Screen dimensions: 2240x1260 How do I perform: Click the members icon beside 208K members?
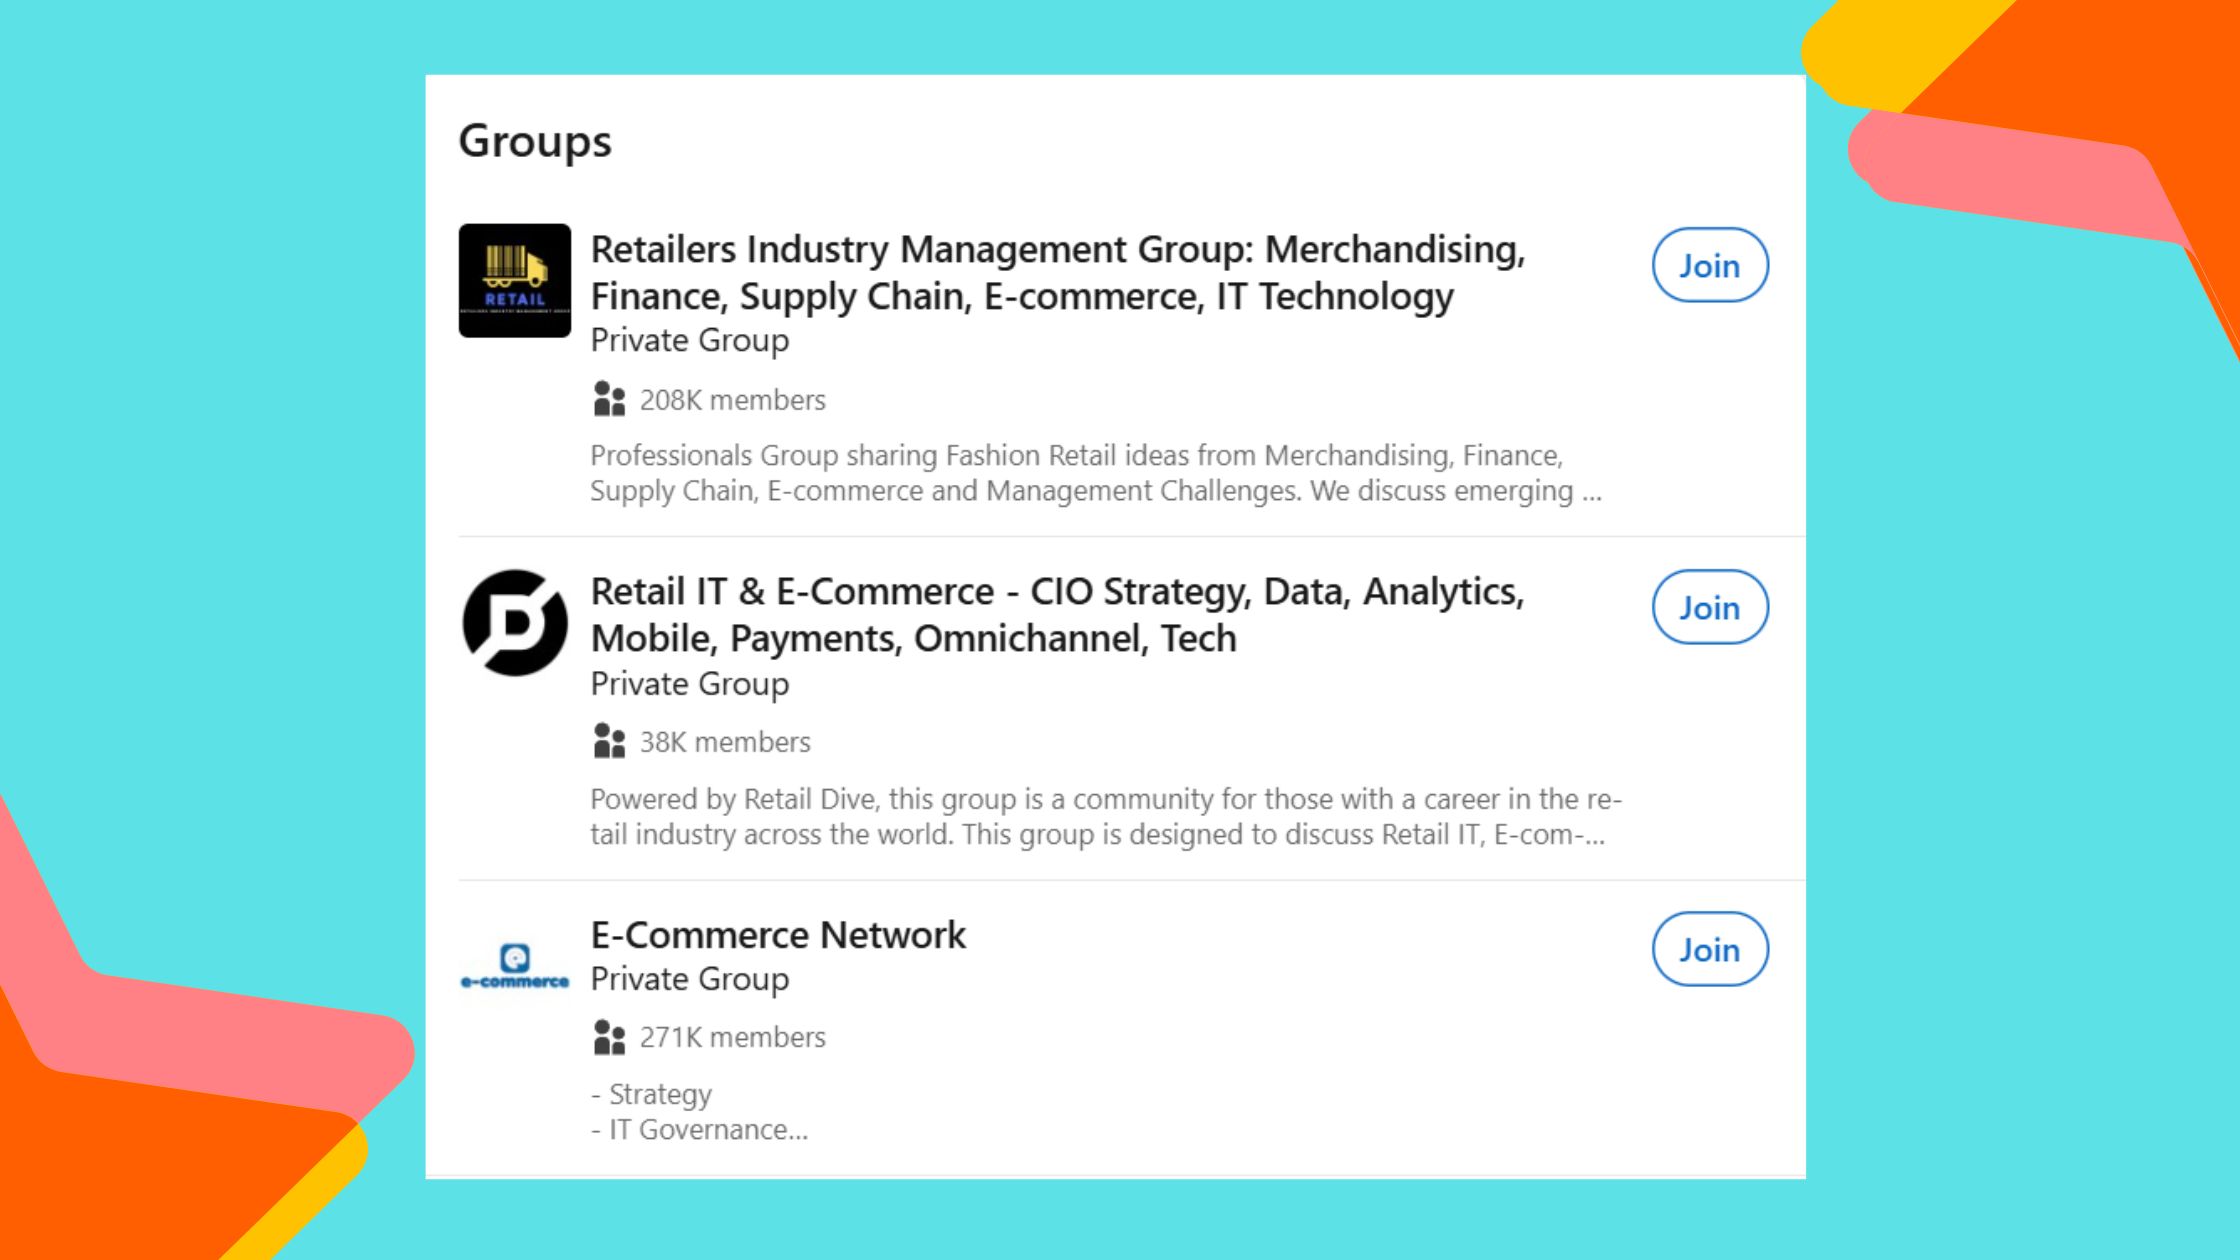608,399
